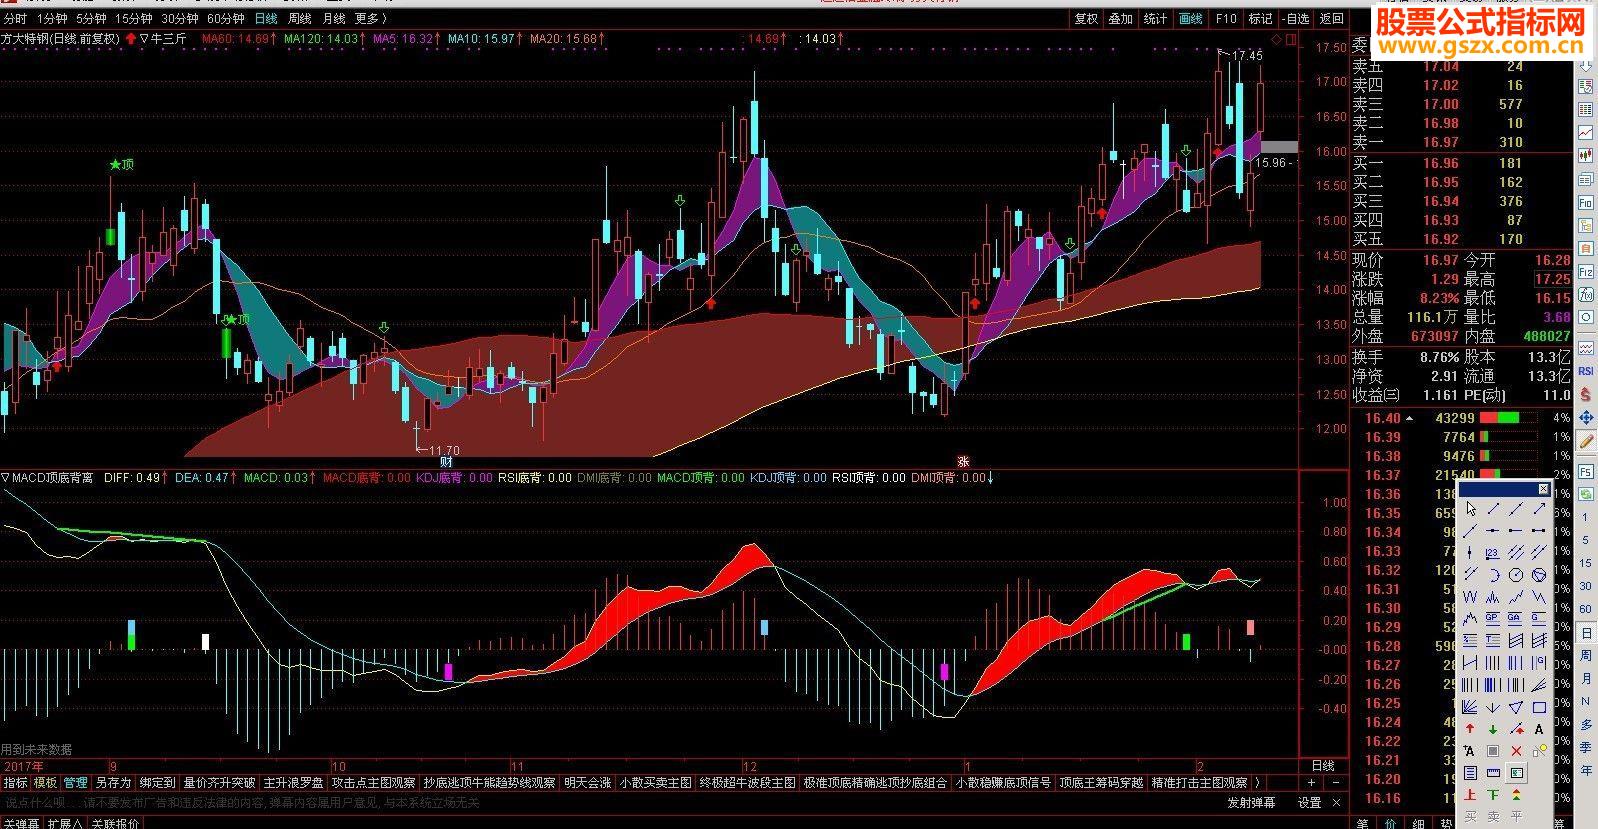Select the 123 wave numbering tool

(x=1492, y=554)
